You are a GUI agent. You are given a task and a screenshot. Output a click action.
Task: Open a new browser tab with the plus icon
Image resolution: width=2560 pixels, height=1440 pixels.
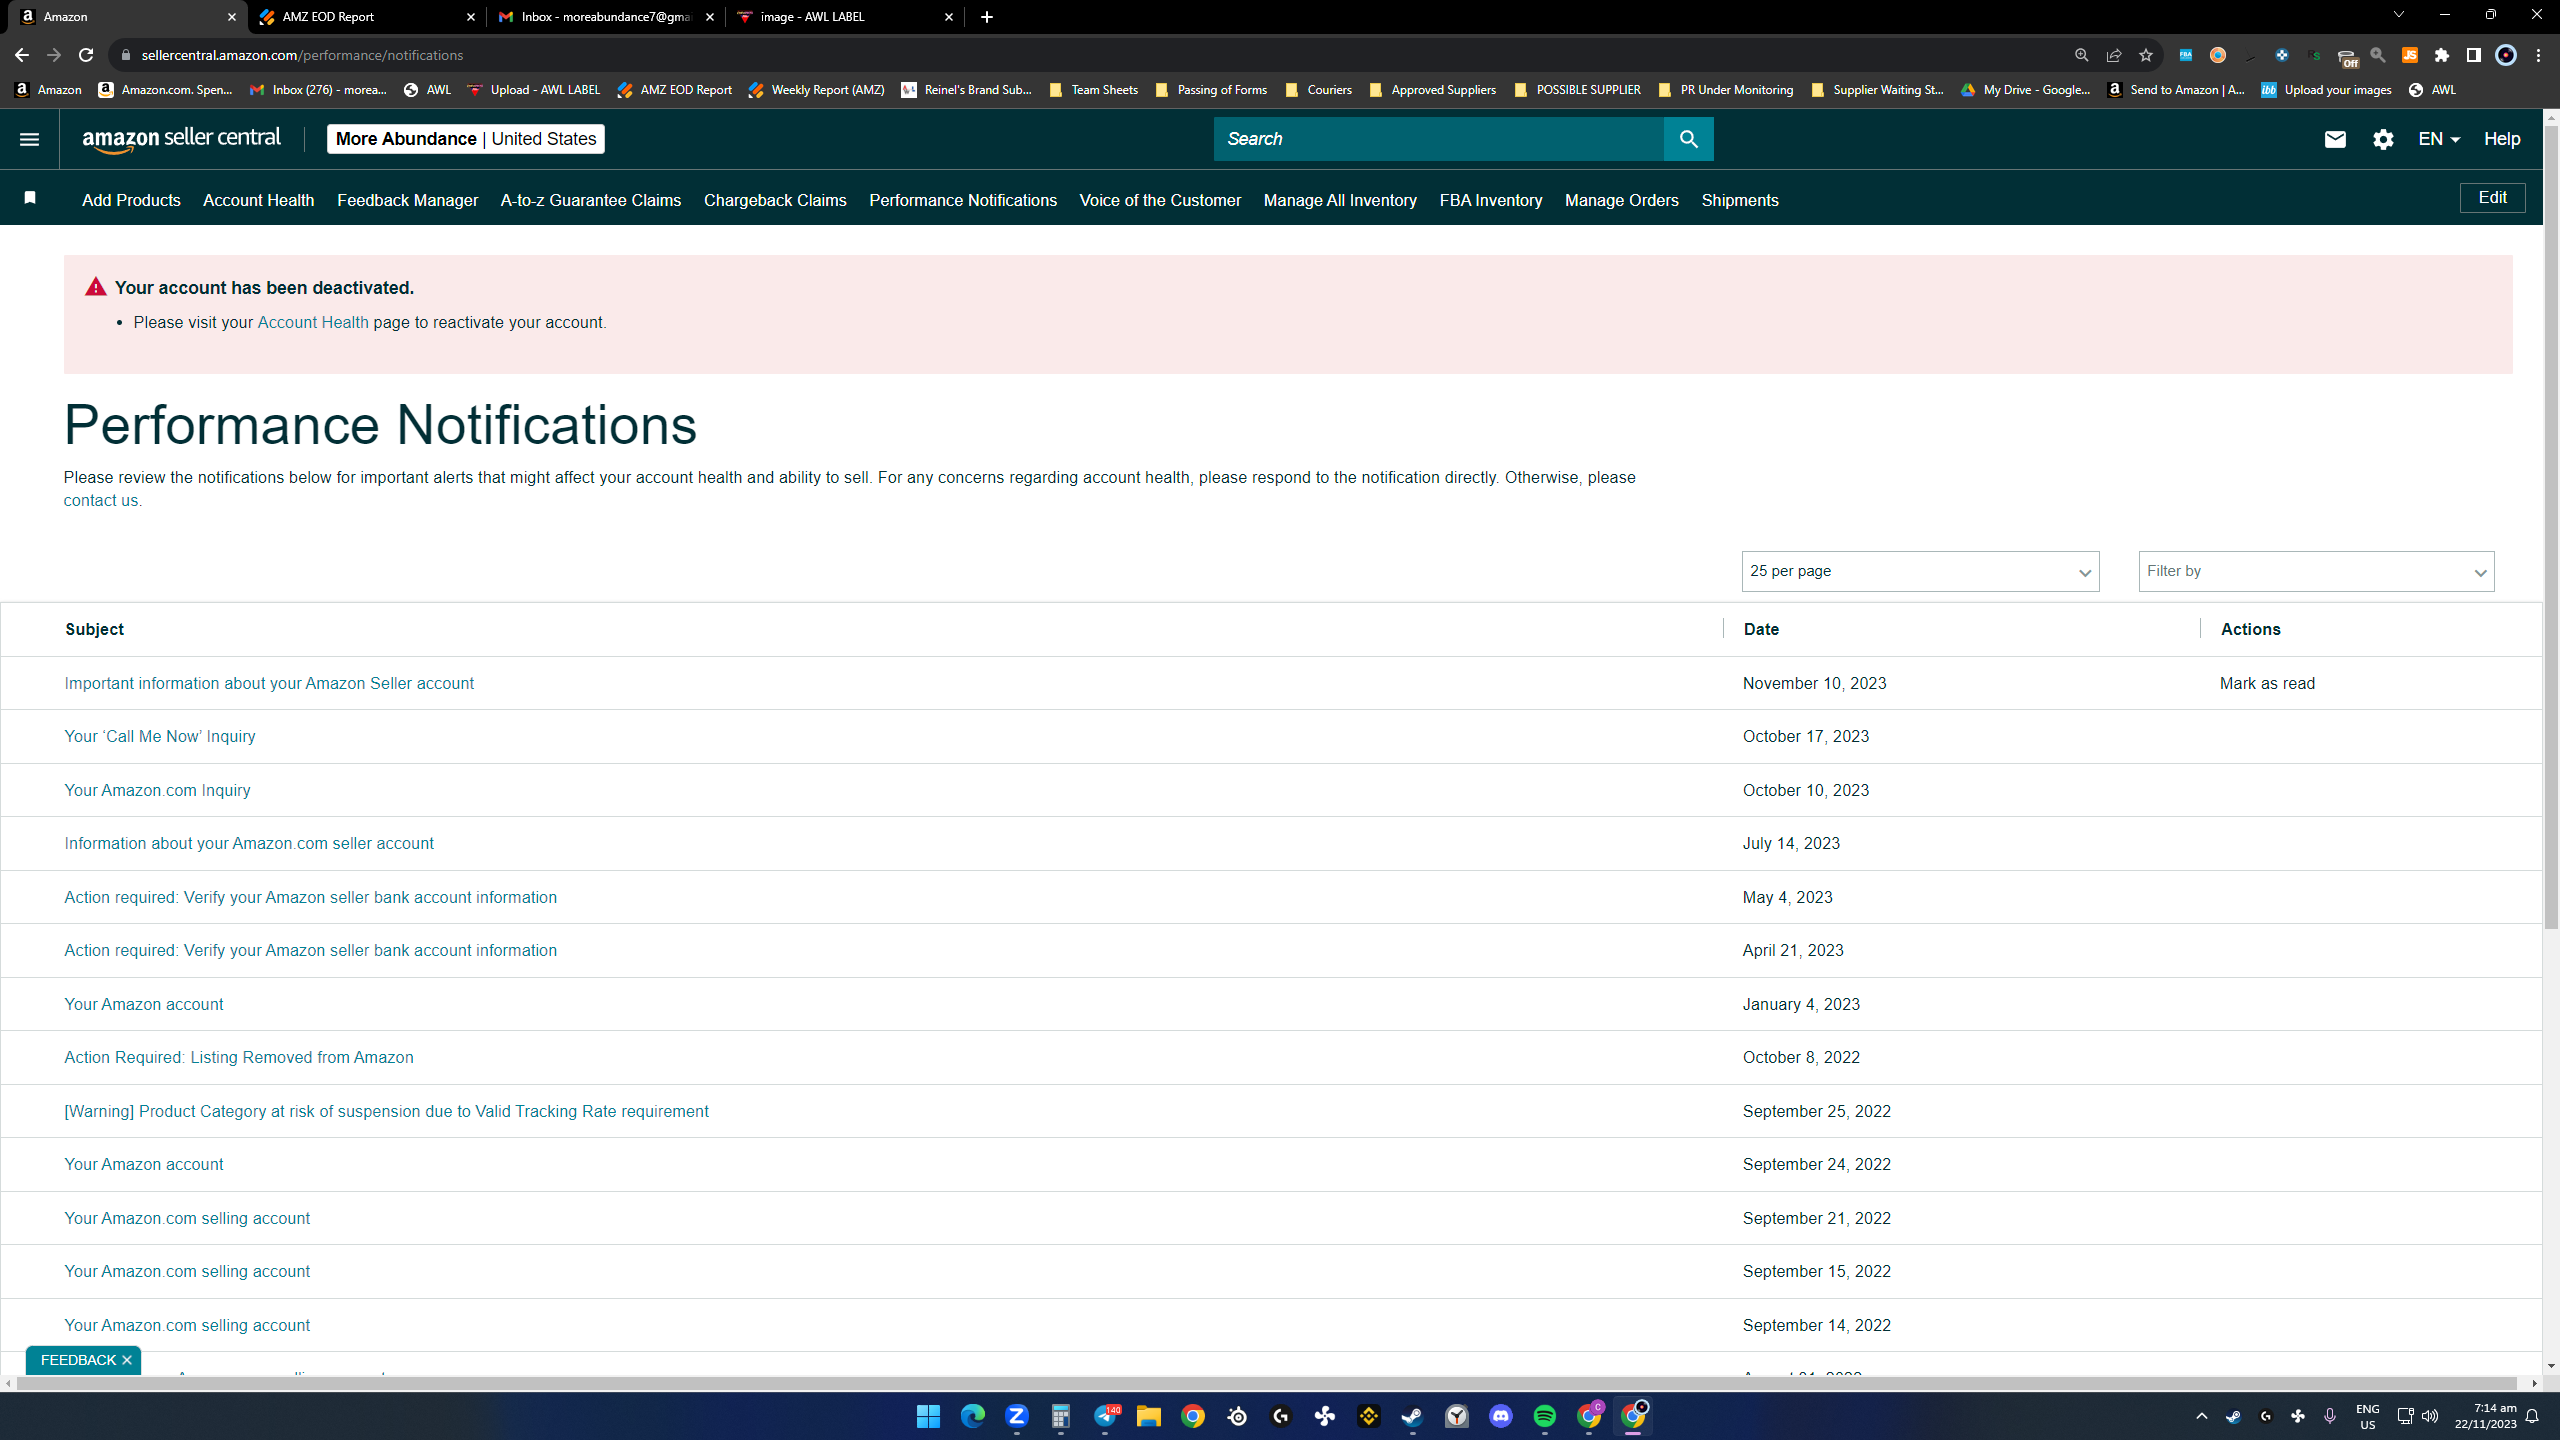point(987,17)
